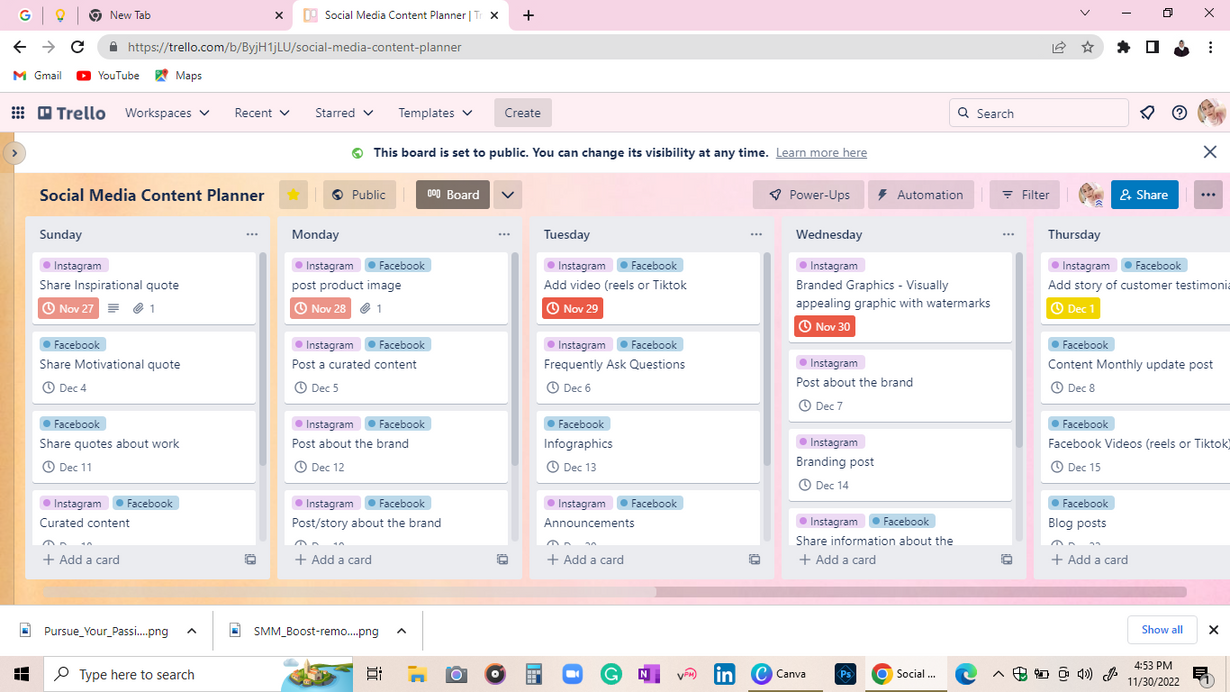The height and width of the screenshot is (692, 1230).
Task: Toggle the Nov 30 due date badge
Action: (824, 327)
